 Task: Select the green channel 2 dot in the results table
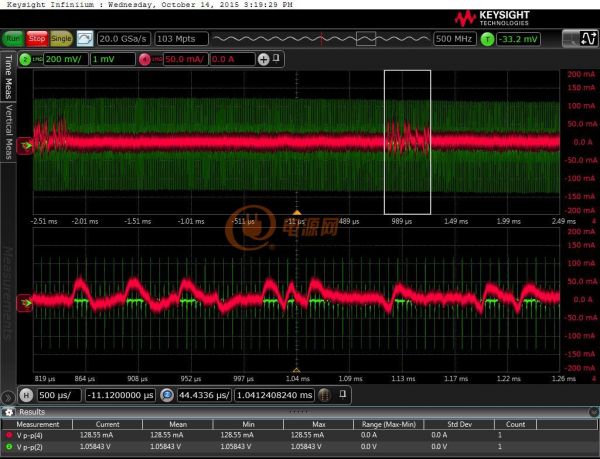click(9, 446)
